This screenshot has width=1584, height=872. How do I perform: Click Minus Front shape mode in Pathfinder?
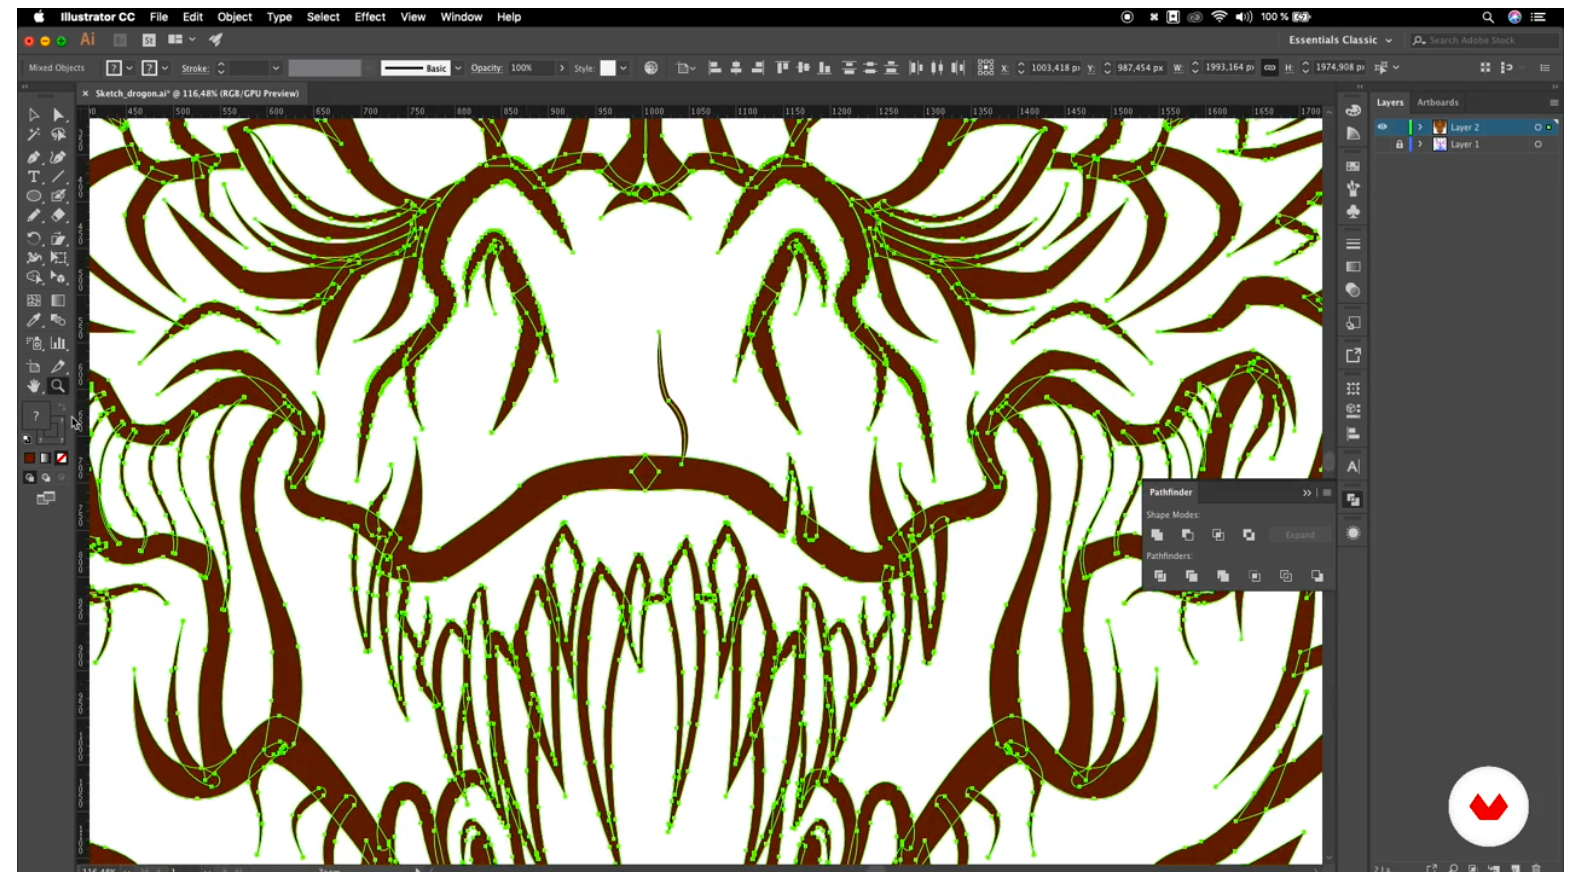click(x=1187, y=535)
